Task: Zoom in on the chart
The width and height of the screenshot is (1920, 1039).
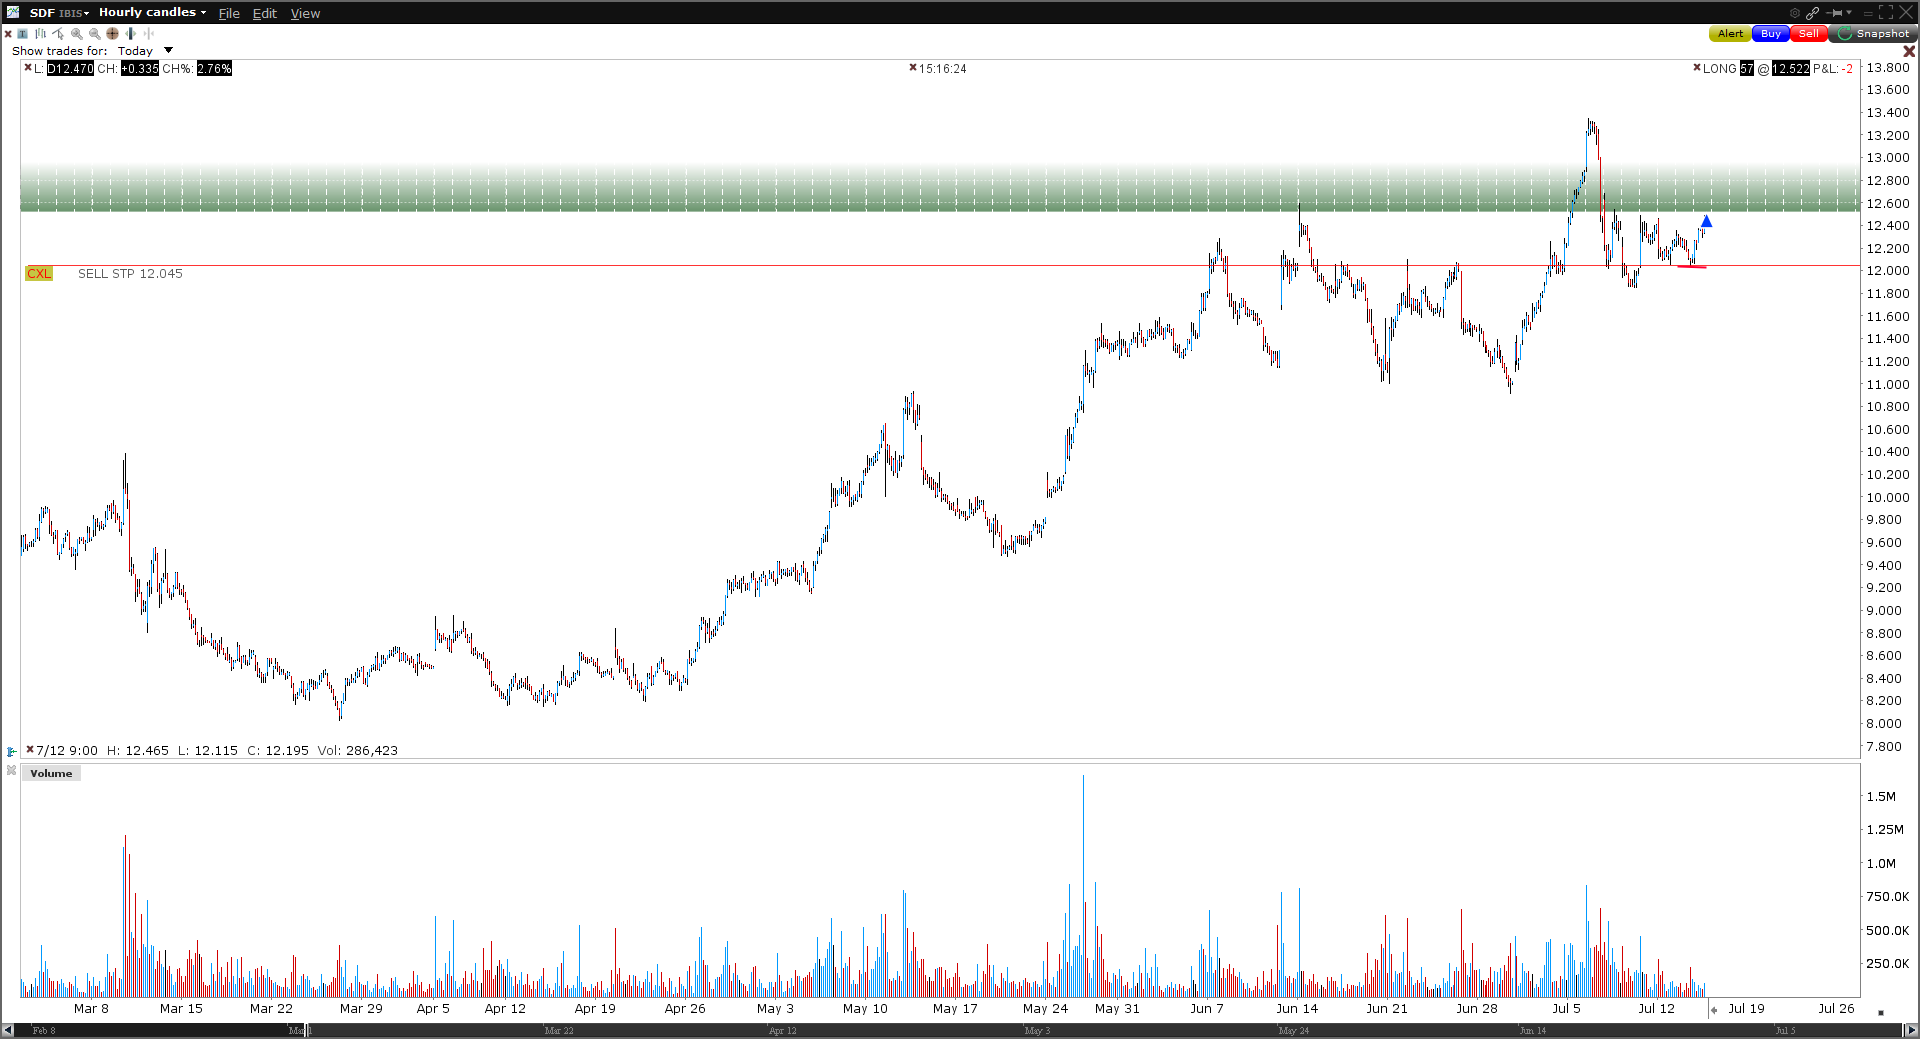Action: 77,34
